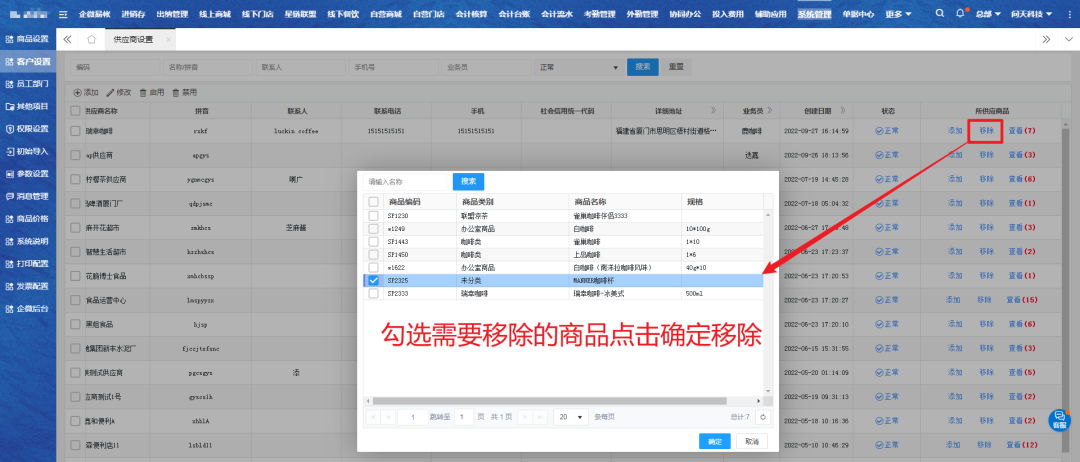Image resolution: width=1080 pixels, height=462 pixels.
Task: Toggle the select-all checkbox in dialog header
Action: [374, 201]
